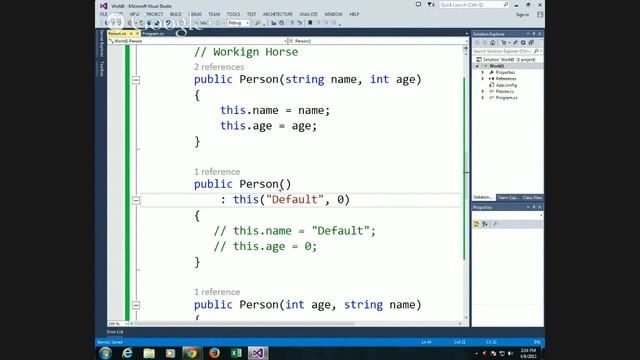Open the TOOLS menu
The height and width of the screenshot is (360, 640).
233,14
